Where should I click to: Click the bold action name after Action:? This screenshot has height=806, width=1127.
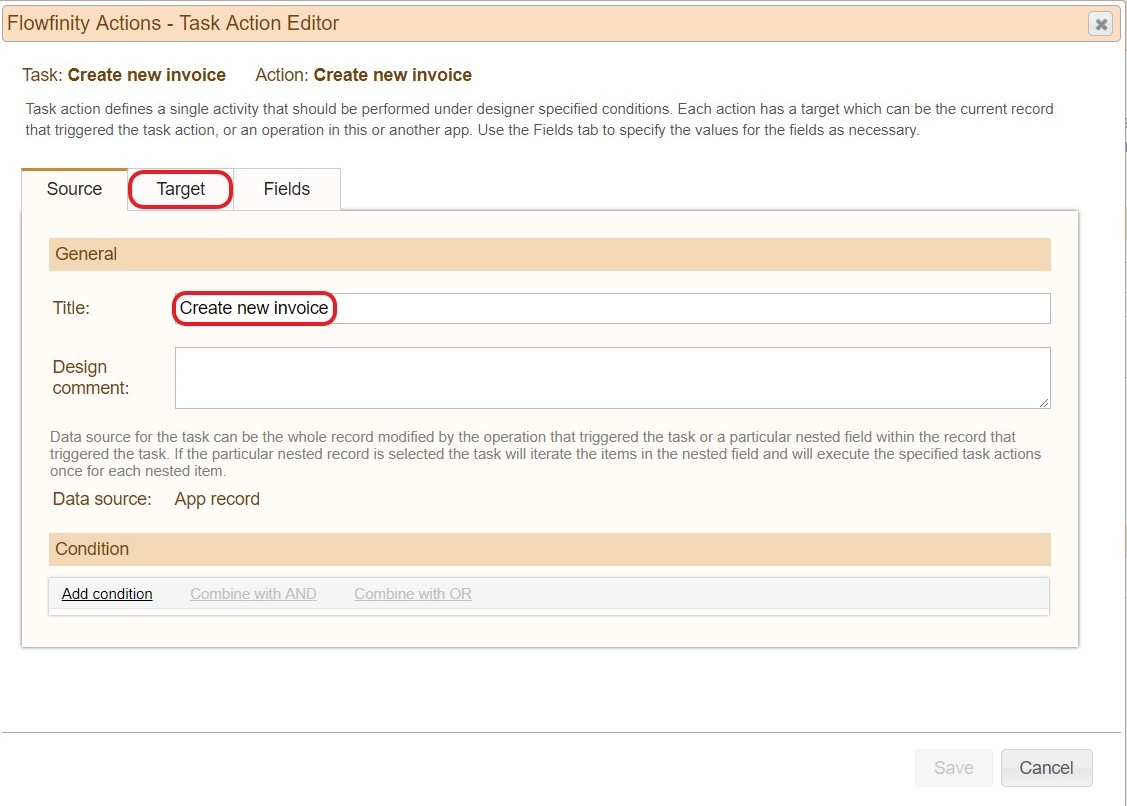point(393,75)
